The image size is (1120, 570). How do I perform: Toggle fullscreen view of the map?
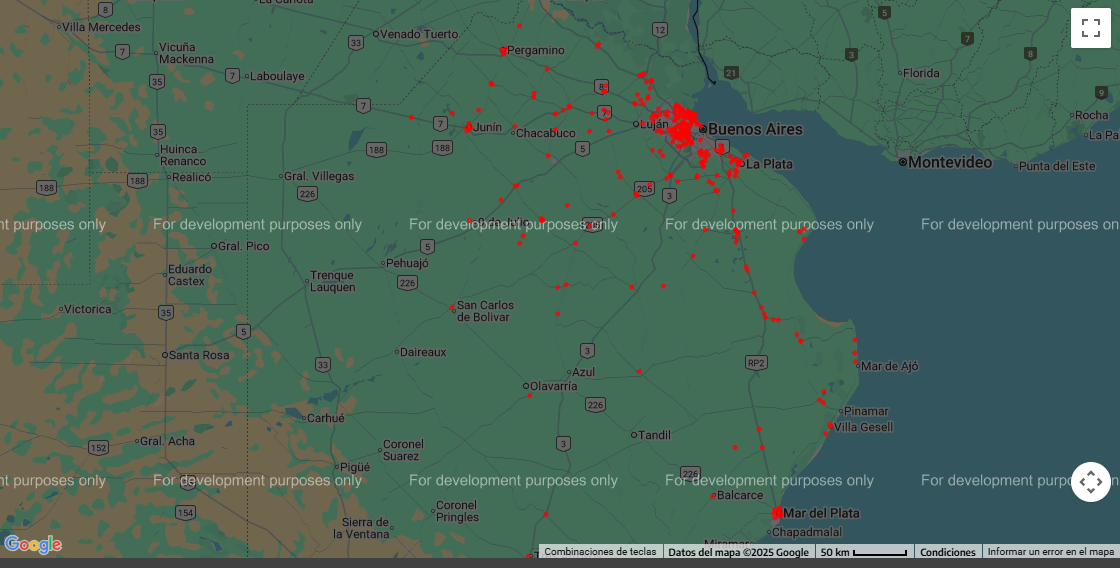click(x=1091, y=28)
